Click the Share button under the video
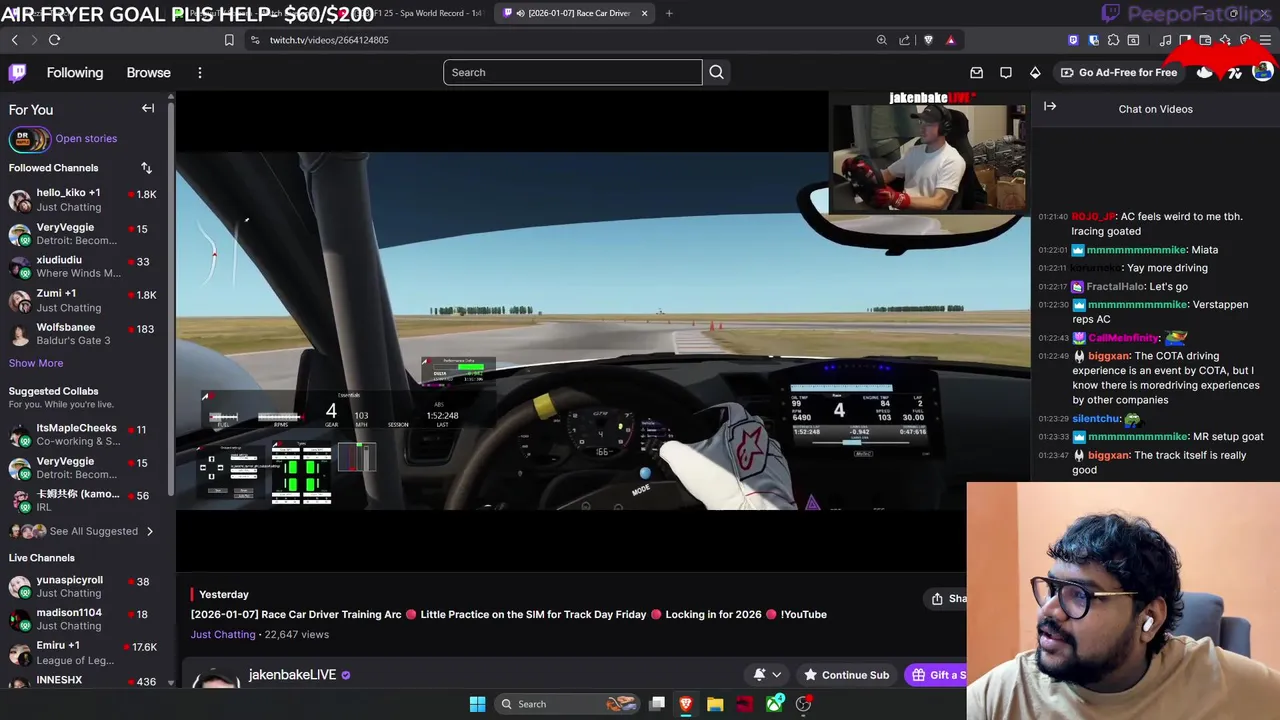 (x=946, y=599)
